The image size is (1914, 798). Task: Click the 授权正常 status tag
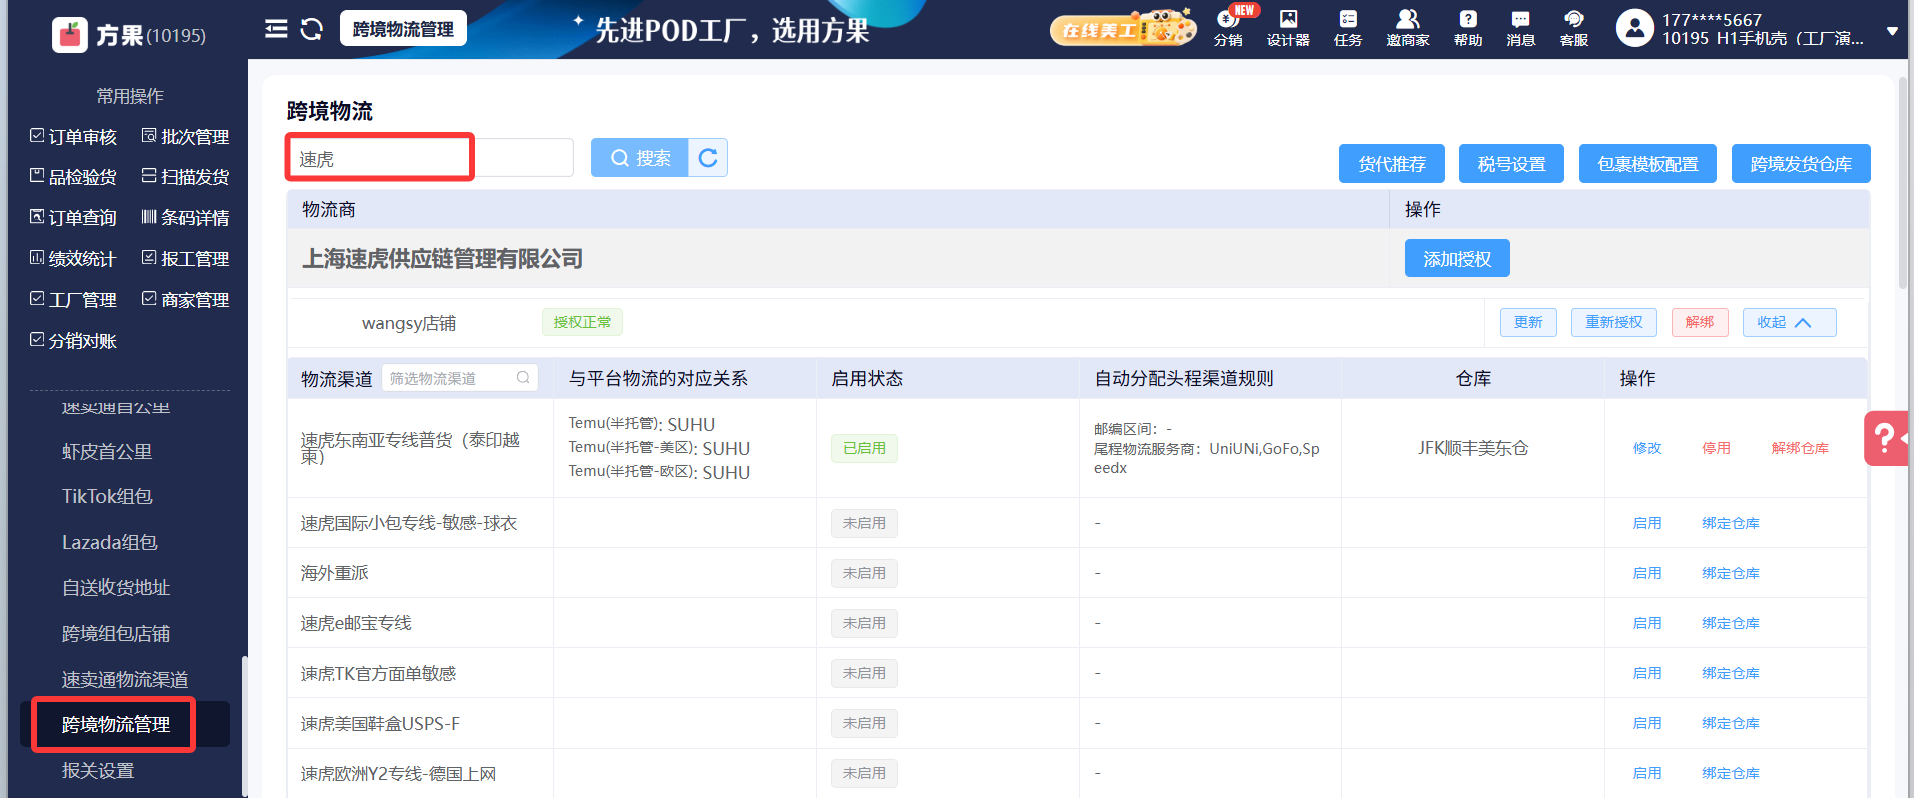[582, 322]
